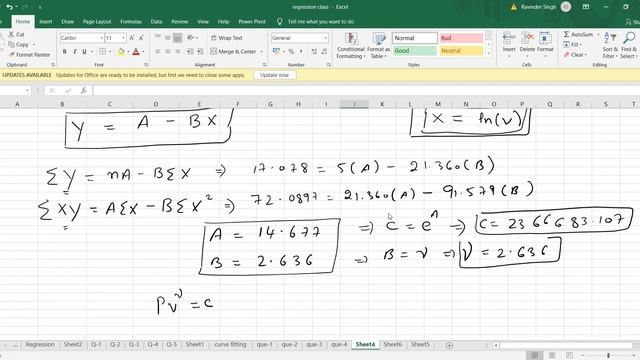Undo the last action
This screenshot has width=640, height=360.
coord(9,7)
